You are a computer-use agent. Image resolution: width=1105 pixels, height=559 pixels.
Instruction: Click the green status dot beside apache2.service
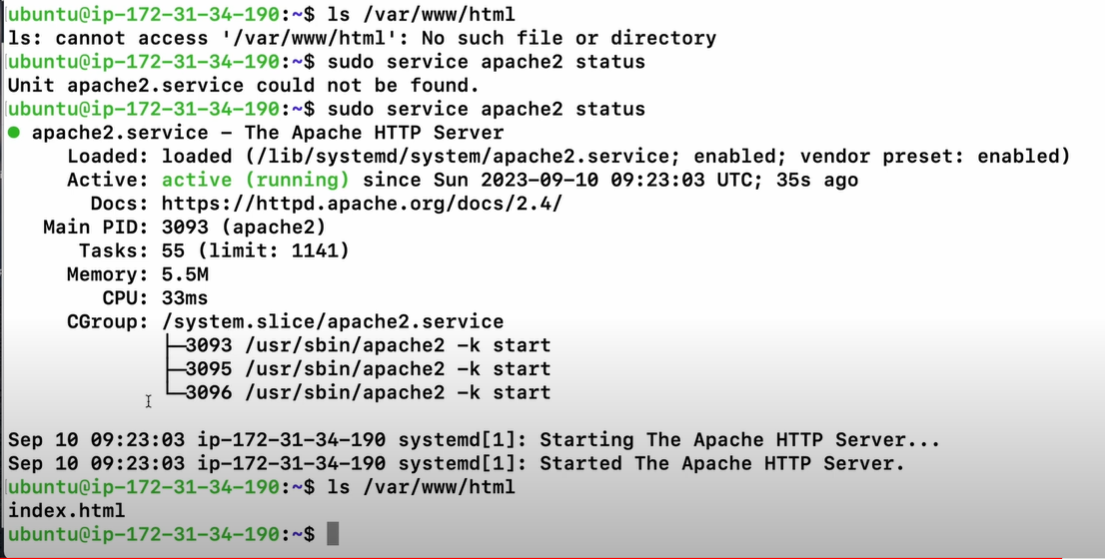[13, 133]
